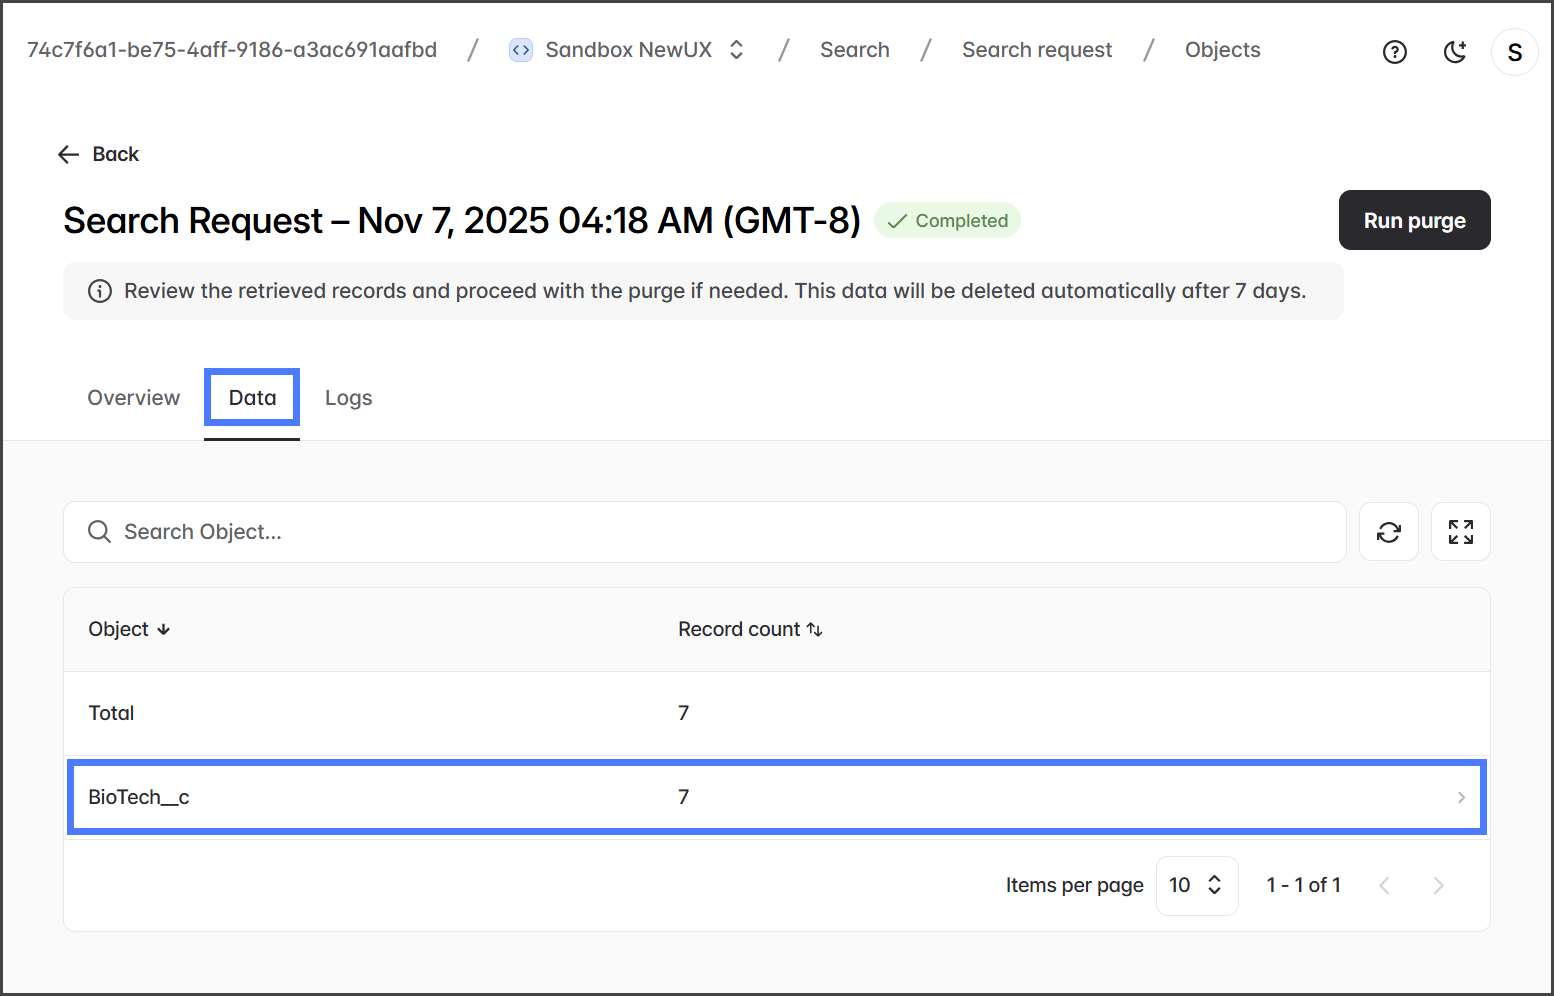Open the Sandbox NewUX environment switcher

pos(736,50)
